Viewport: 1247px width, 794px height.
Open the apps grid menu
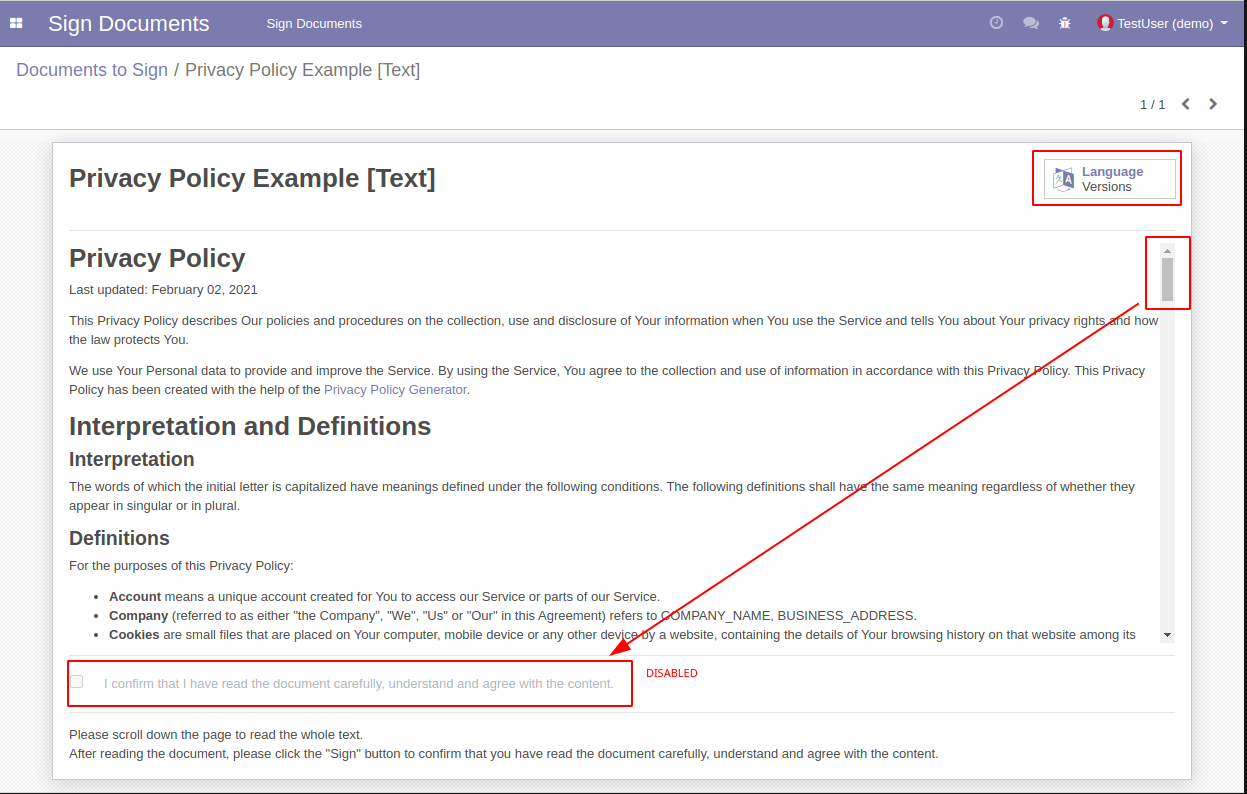16,23
